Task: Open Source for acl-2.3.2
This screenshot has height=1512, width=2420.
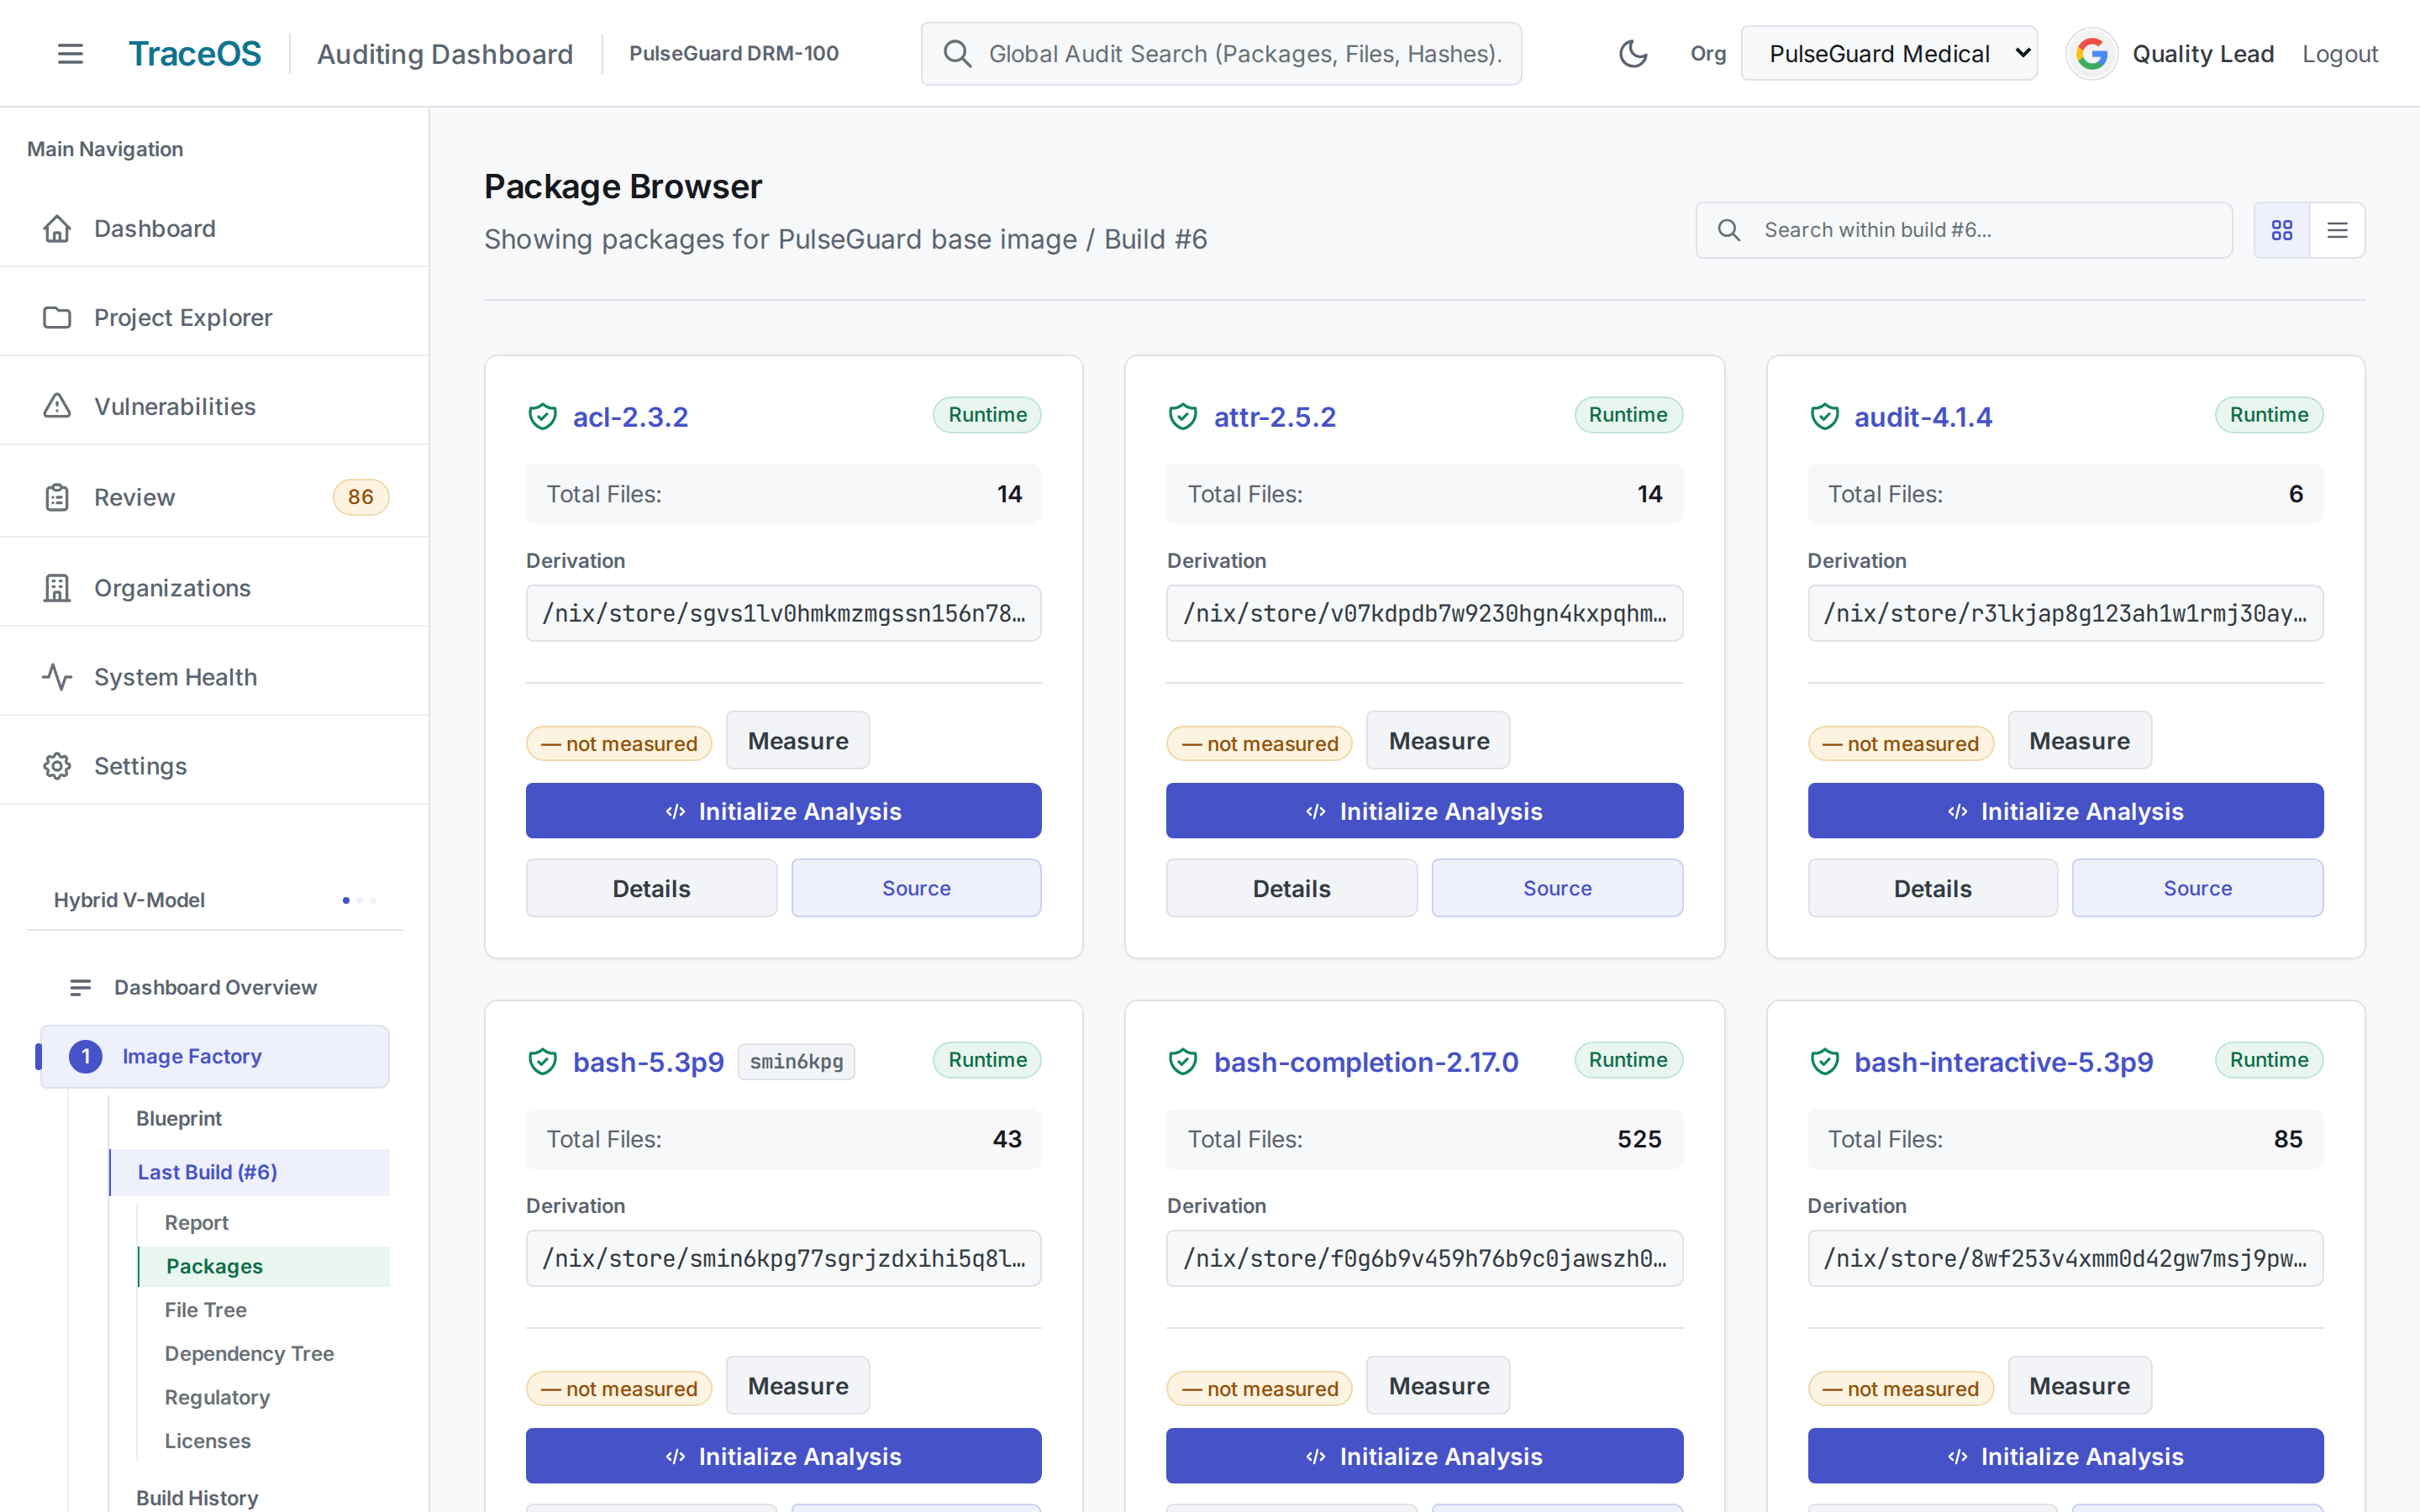Action: pos(916,888)
